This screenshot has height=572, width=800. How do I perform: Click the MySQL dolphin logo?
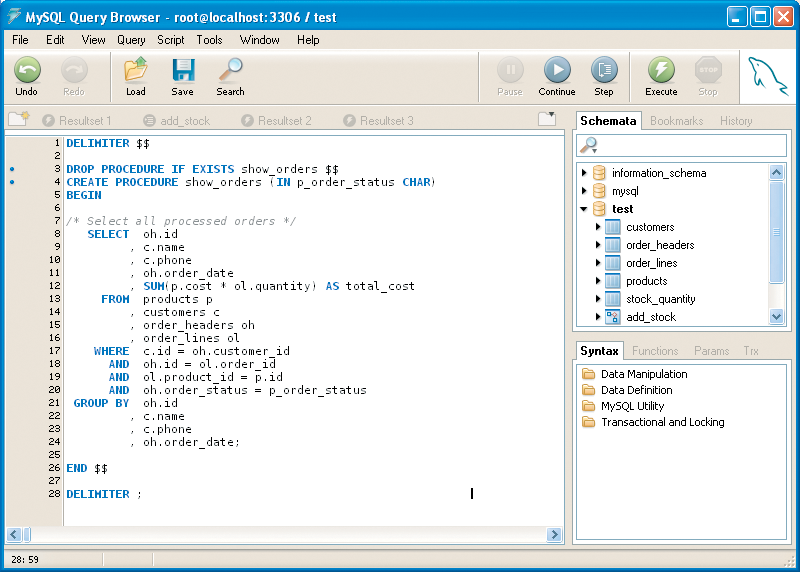click(768, 77)
